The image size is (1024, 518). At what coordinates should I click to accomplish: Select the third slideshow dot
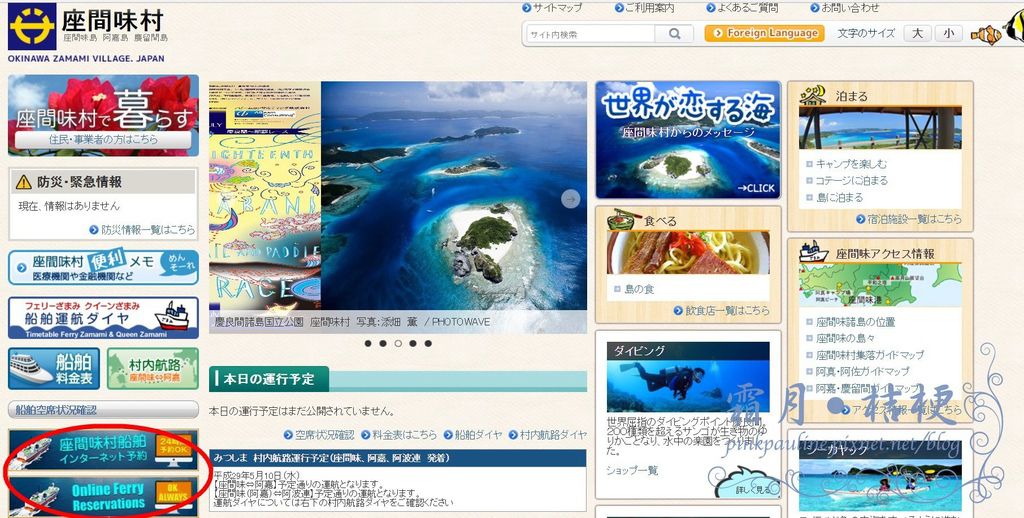coord(398,343)
